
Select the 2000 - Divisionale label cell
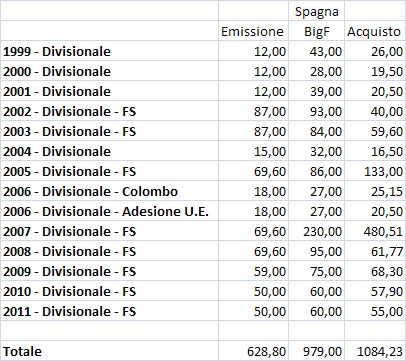tap(110, 71)
